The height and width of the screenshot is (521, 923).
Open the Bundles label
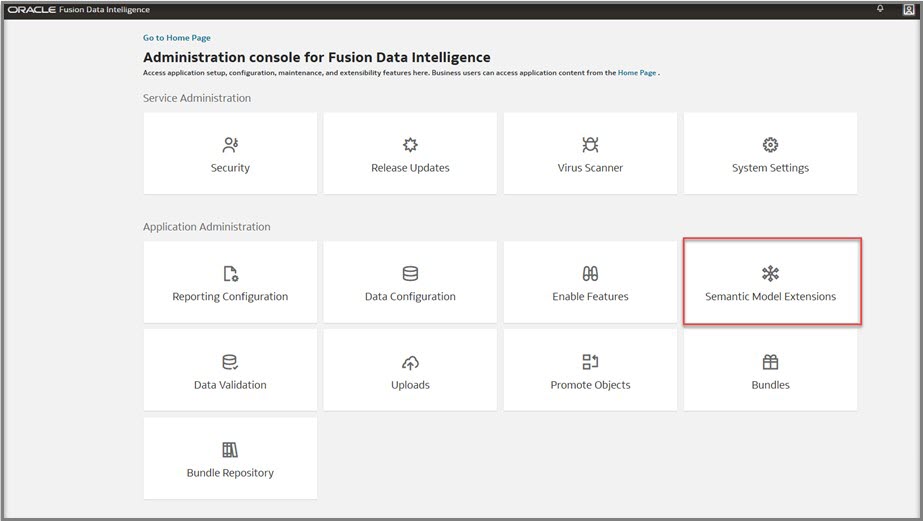click(x=771, y=385)
